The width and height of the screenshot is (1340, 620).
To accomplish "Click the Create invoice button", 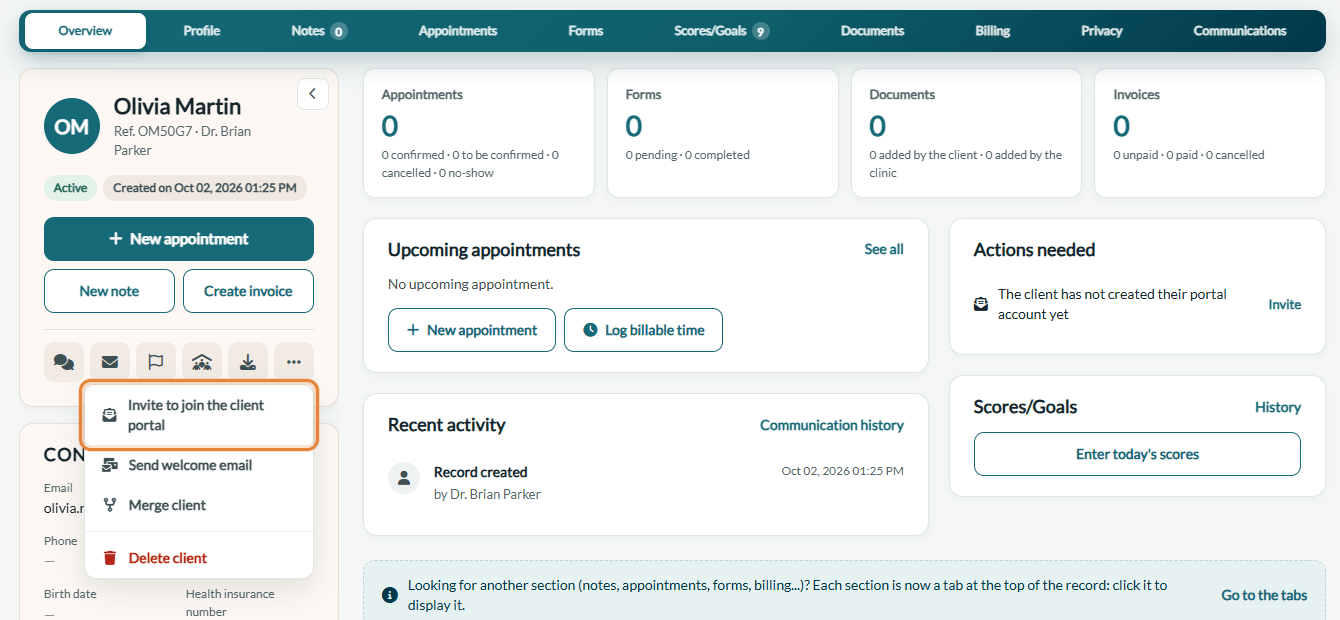I will coord(248,291).
